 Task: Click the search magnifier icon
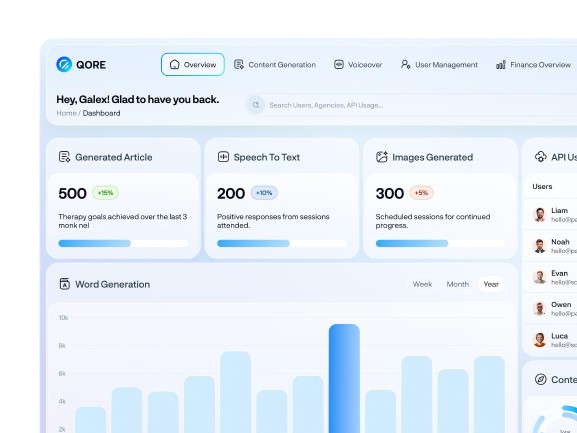tap(256, 105)
